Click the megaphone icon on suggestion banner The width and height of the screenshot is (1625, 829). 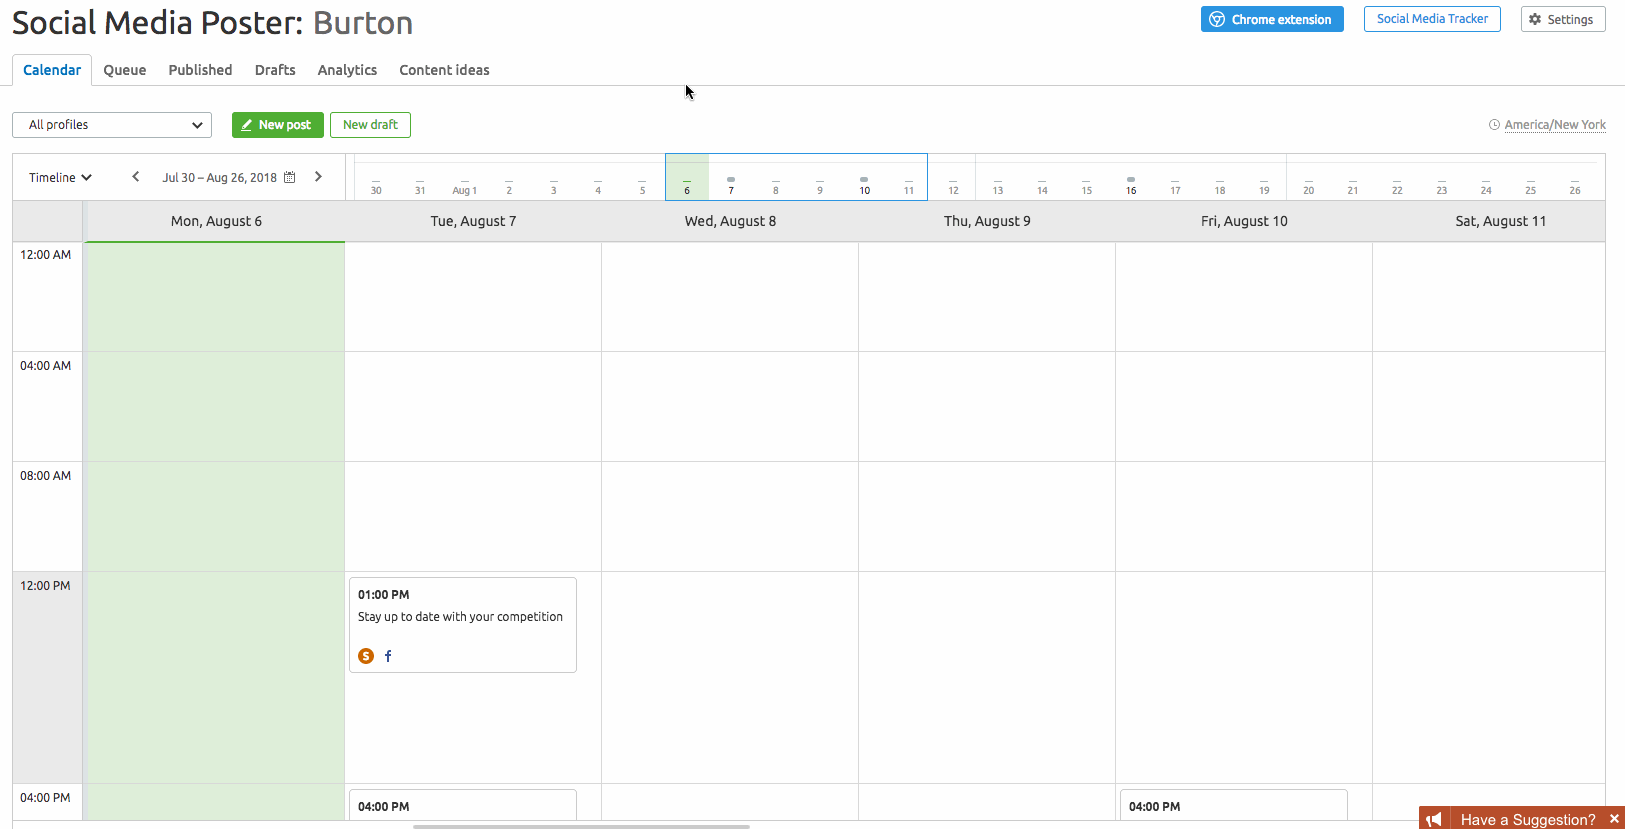point(1434,819)
